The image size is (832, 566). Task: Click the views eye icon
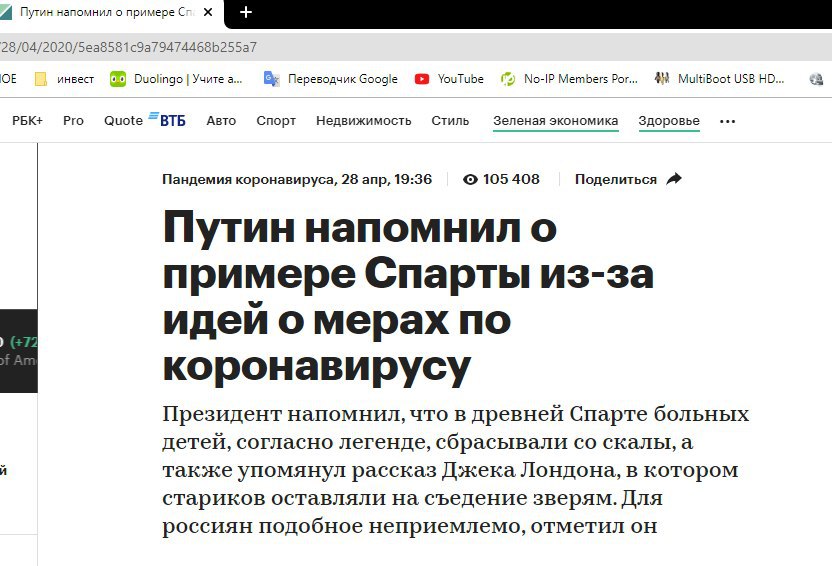tap(470, 179)
